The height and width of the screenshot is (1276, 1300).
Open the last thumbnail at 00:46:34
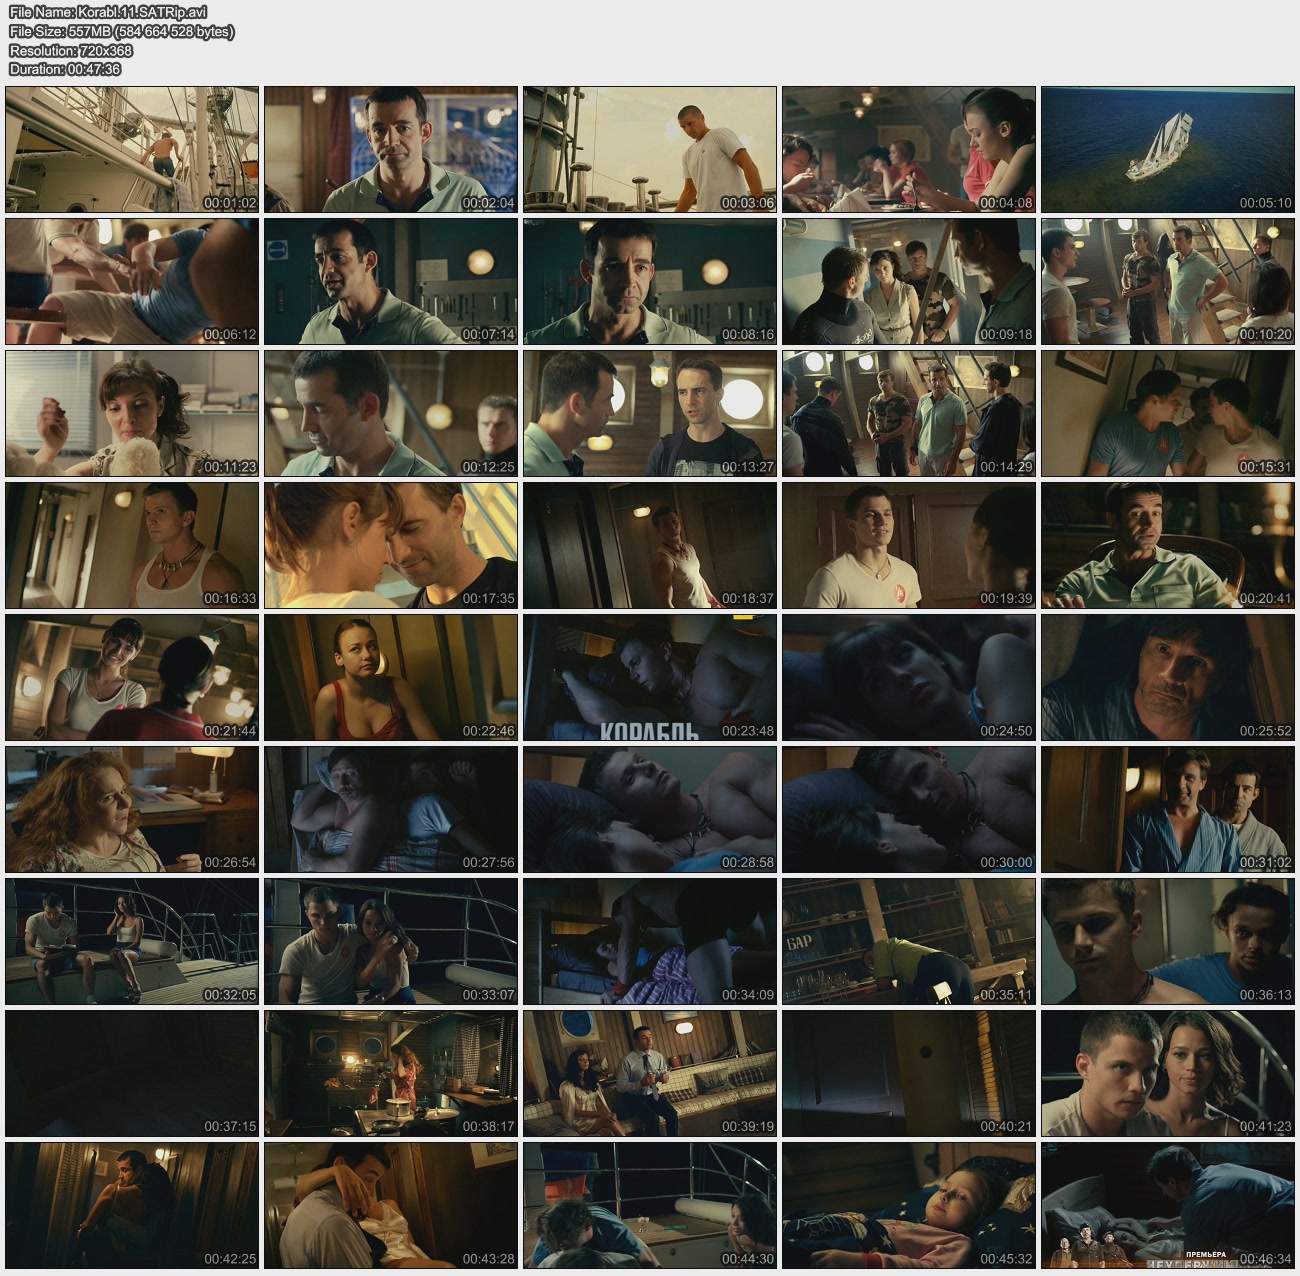[x=1168, y=1205]
